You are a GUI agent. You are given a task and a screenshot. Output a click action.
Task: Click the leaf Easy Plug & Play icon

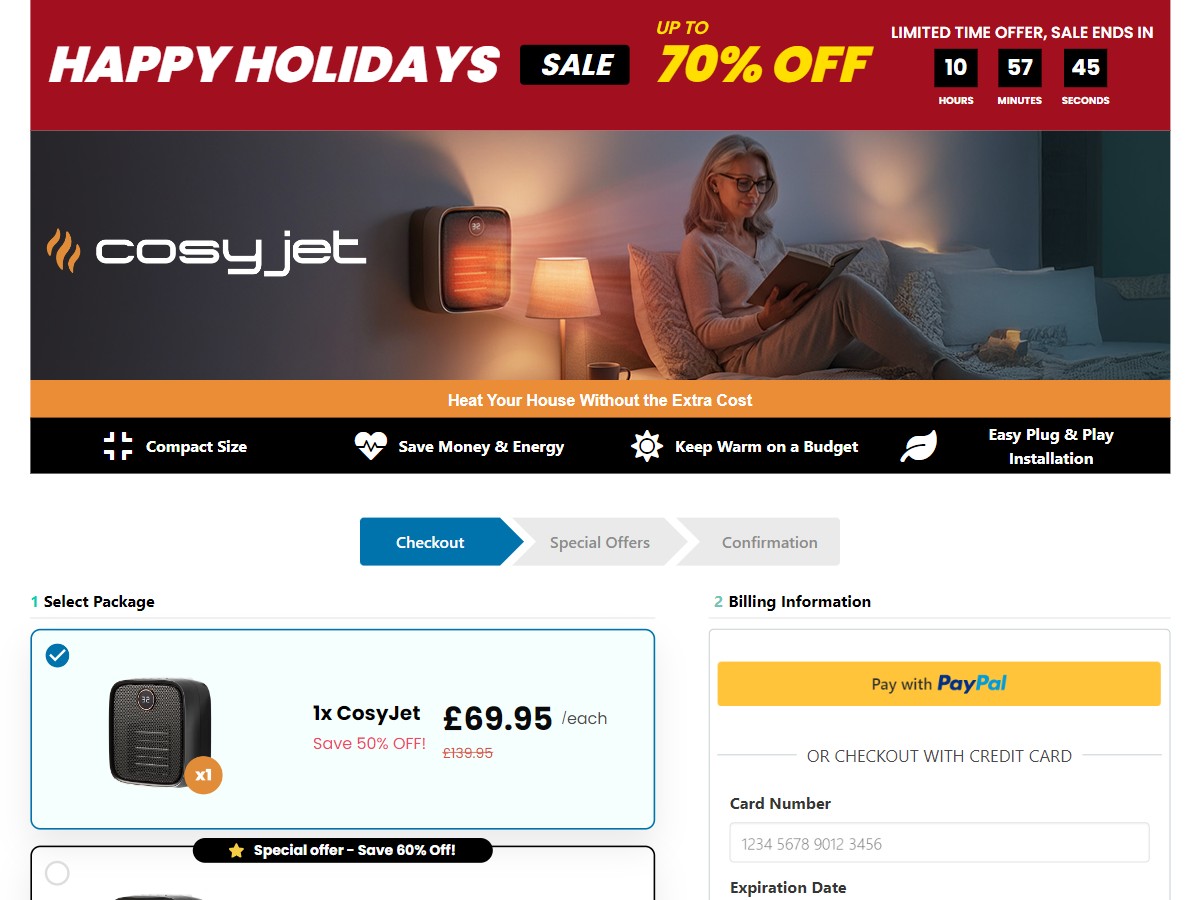click(x=919, y=446)
